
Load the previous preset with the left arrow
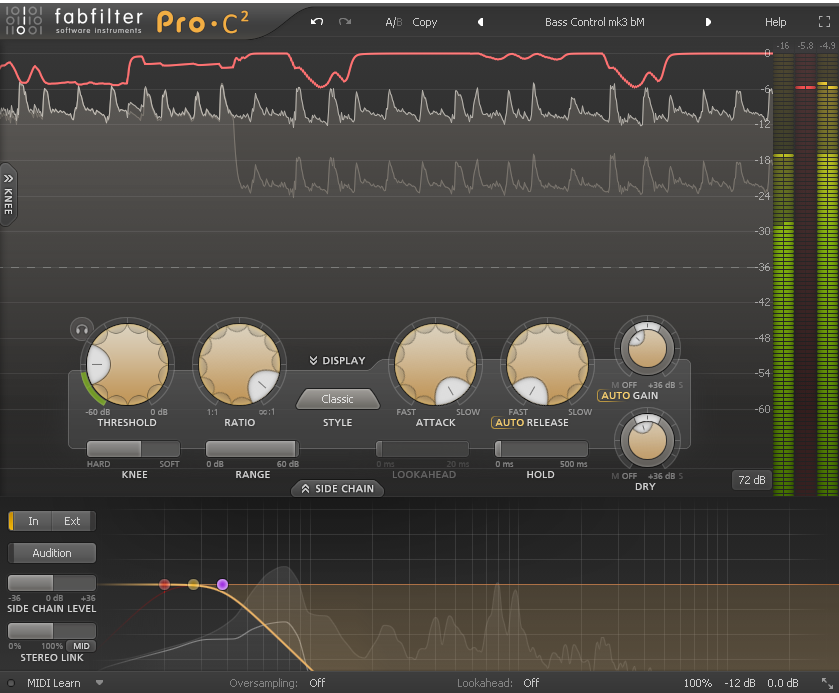pos(480,22)
